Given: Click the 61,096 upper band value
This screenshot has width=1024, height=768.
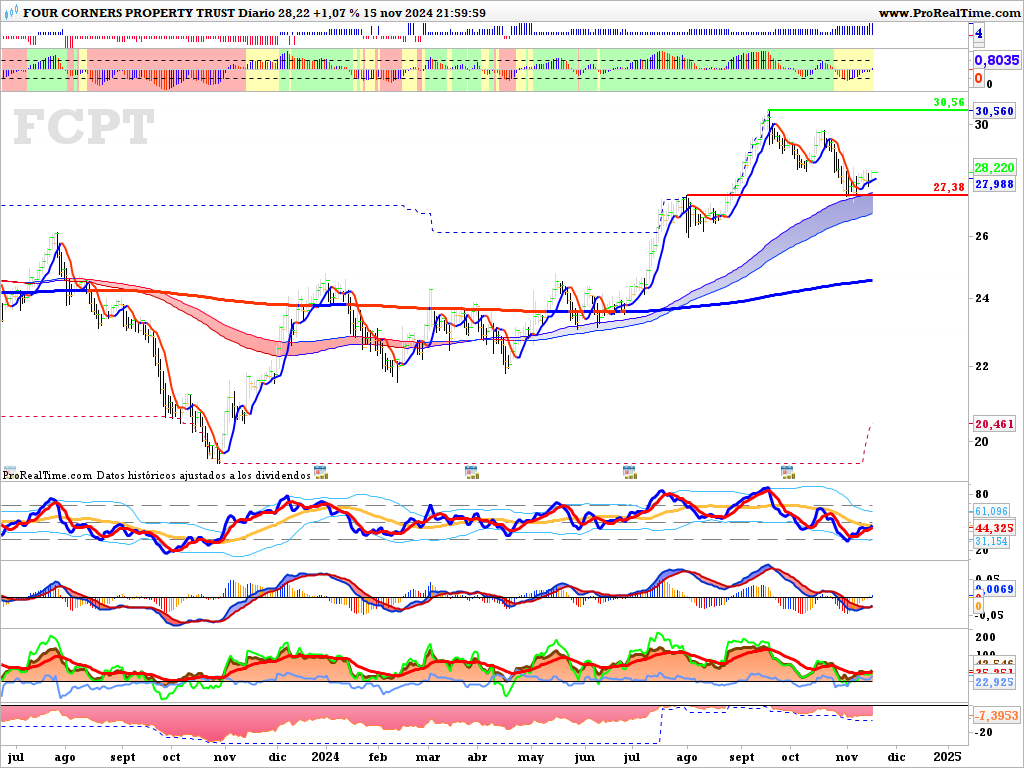Looking at the screenshot, I should tap(991, 511).
